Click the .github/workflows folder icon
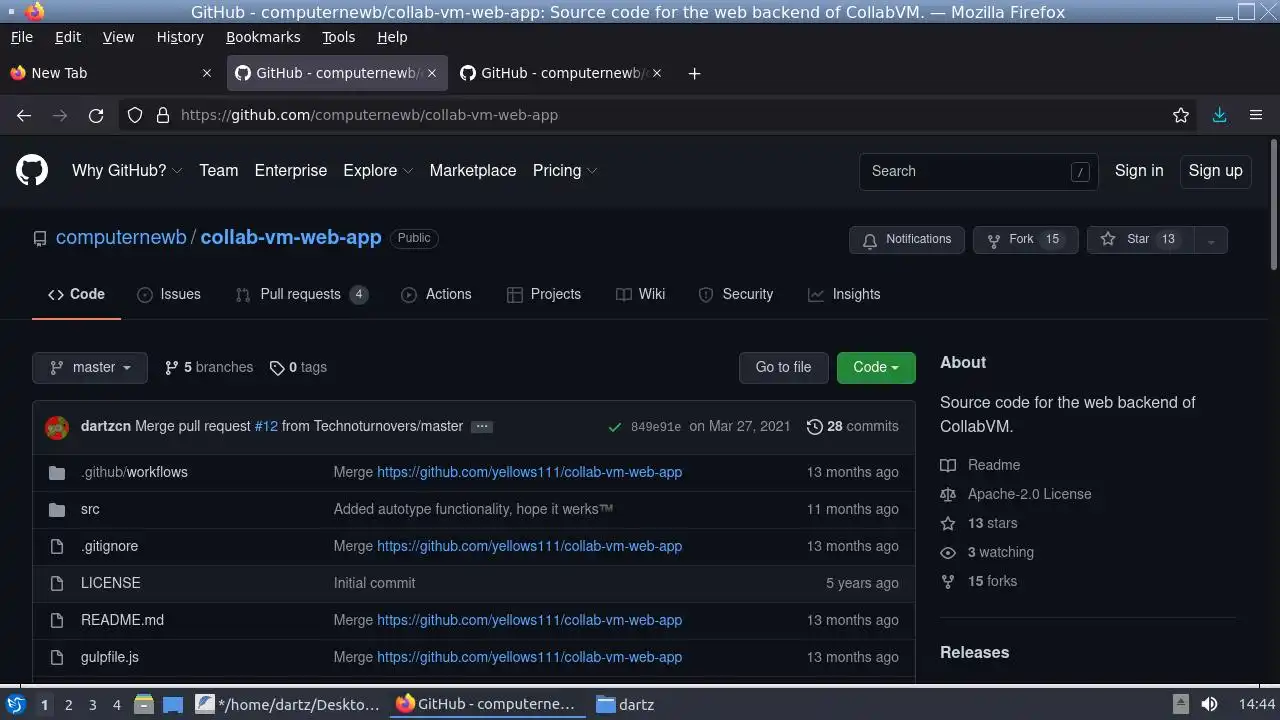This screenshot has height=720, width=1280. (57, 472)
